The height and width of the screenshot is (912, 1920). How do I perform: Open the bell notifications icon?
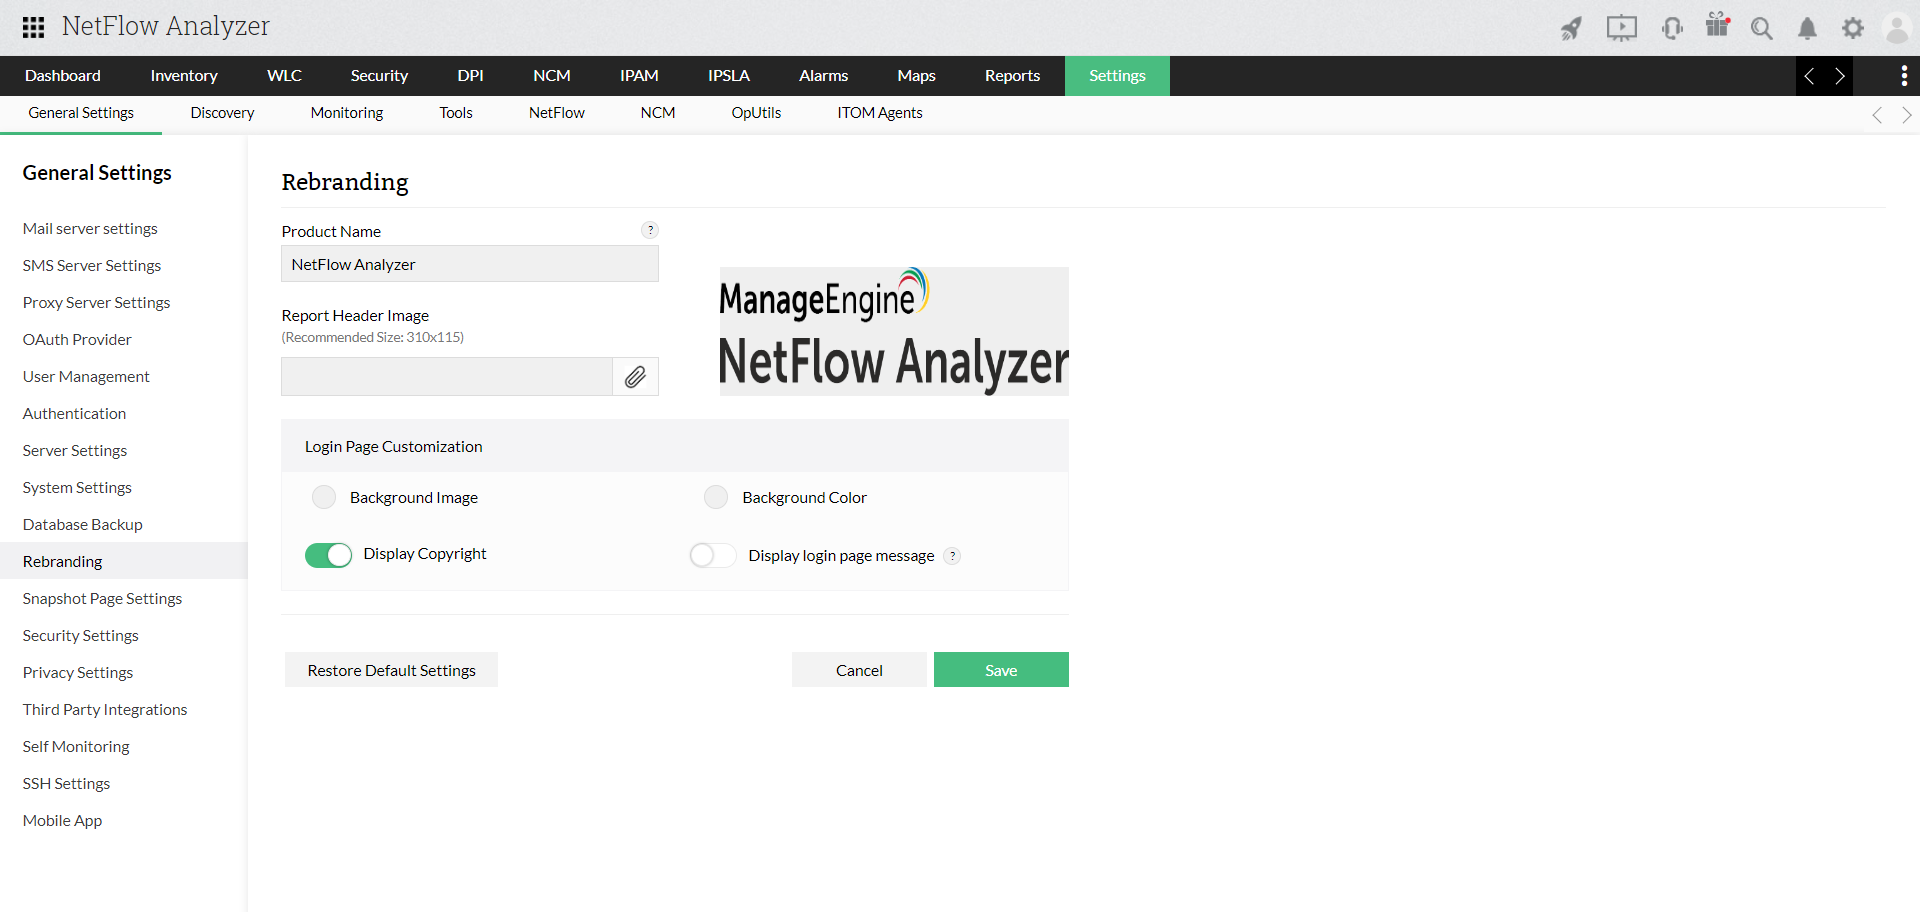click(x=1807, y=28)
